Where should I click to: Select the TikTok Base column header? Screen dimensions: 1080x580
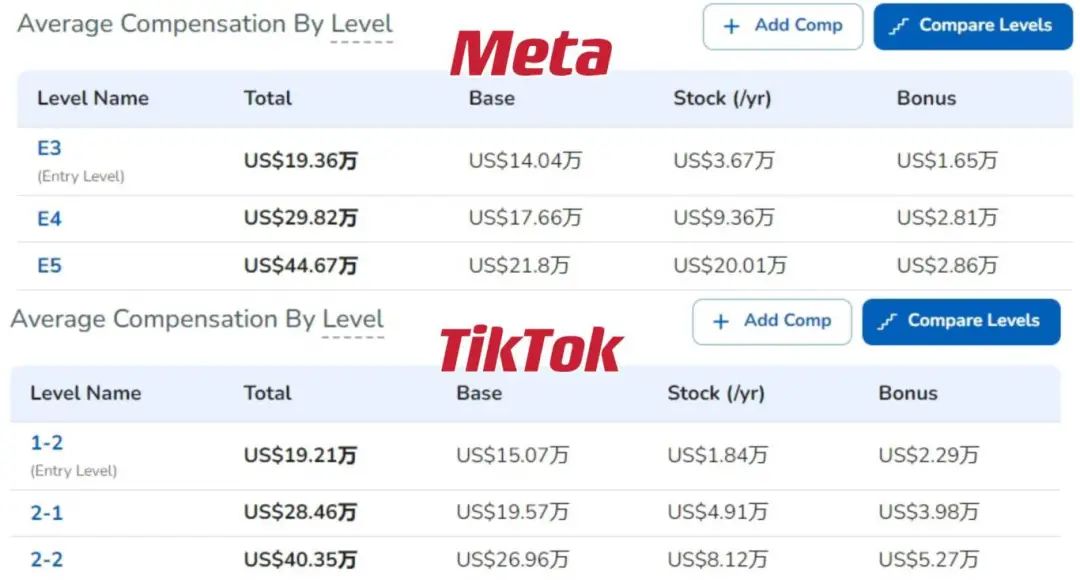point(479,393)
